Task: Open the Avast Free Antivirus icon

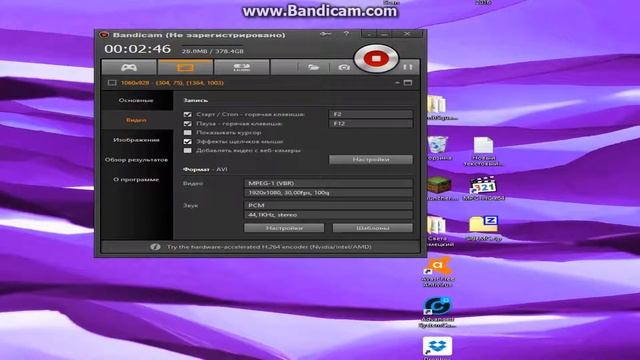Action: tap(437, 272)
